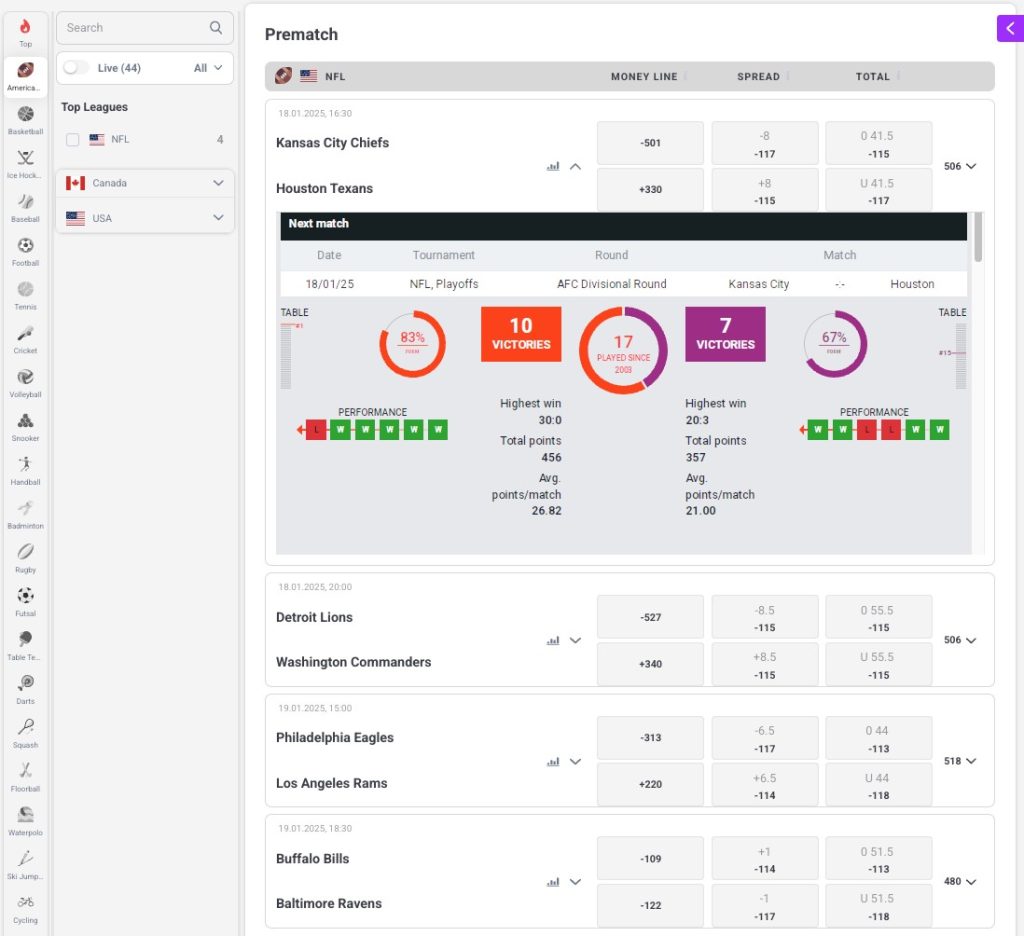The image size is (1024, 936).
Task: Show 480 more markets for Bills game
Action: pyautogui.click(x=960, y=882)
